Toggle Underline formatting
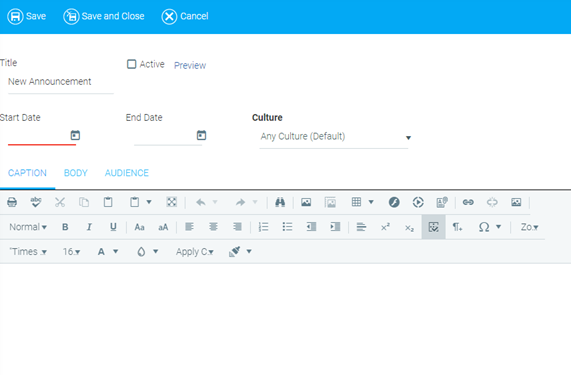The image size is (571, 375). coord(113,227)
